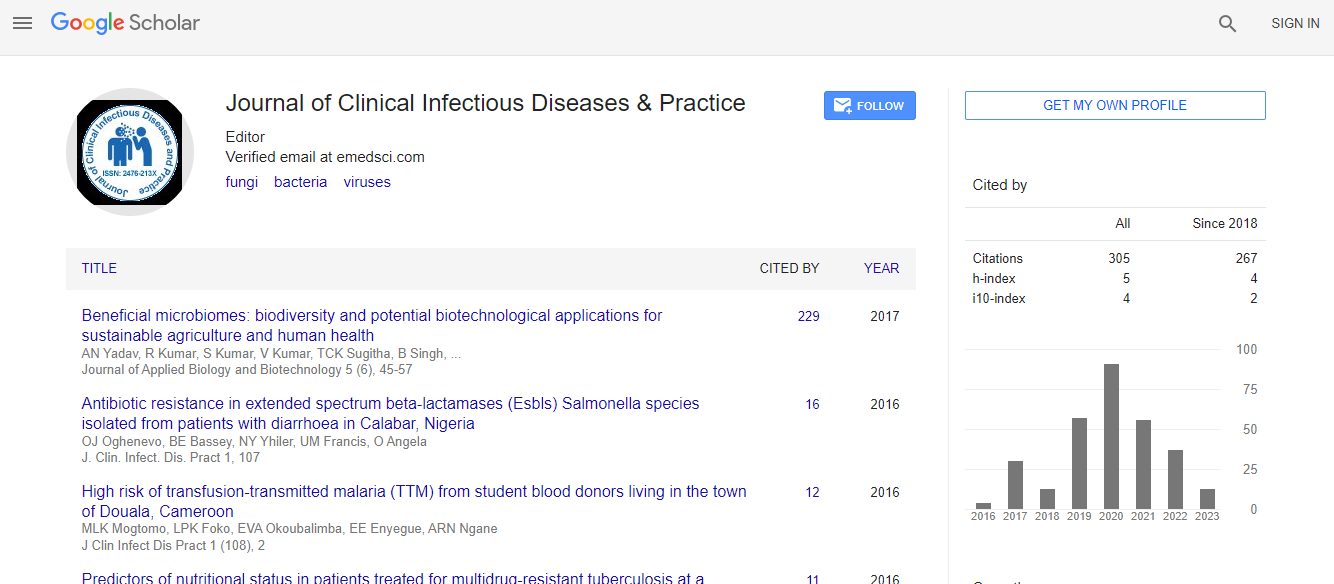1334x584 pixels.
Task: Open the hamburger main menu
Action: click(x=23, y=23)
